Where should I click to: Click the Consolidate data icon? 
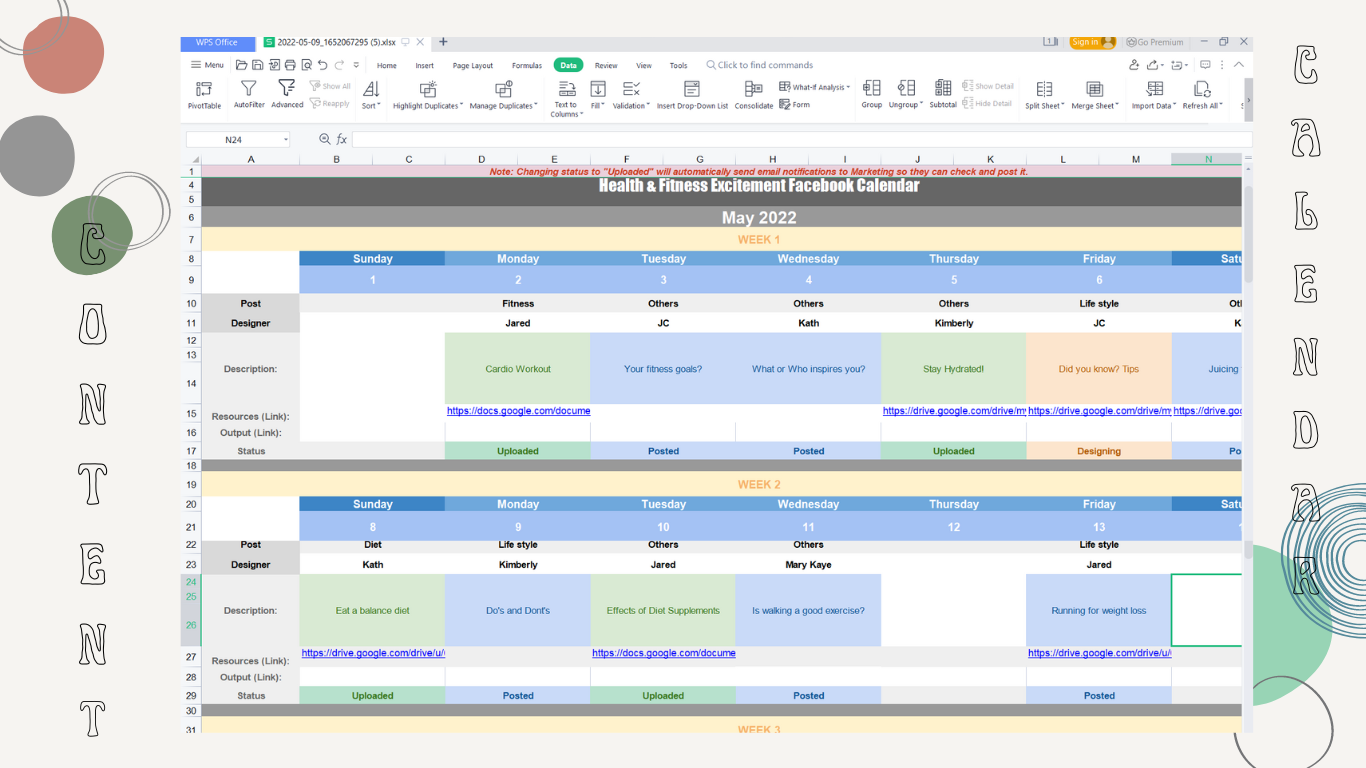[754, 95]
